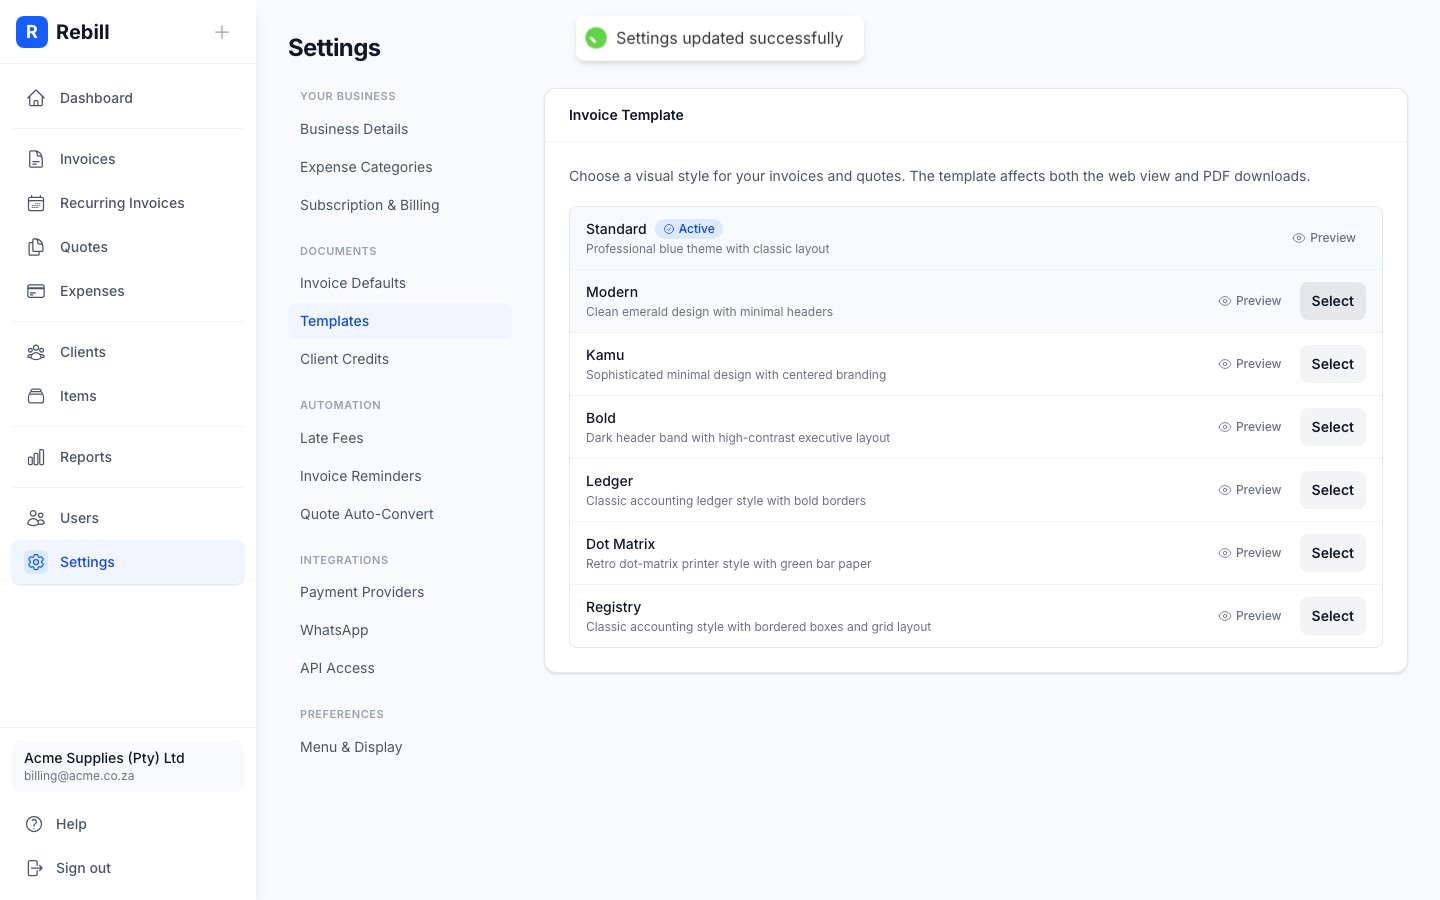Open Reports via the bar chart icon

point(36,457)
